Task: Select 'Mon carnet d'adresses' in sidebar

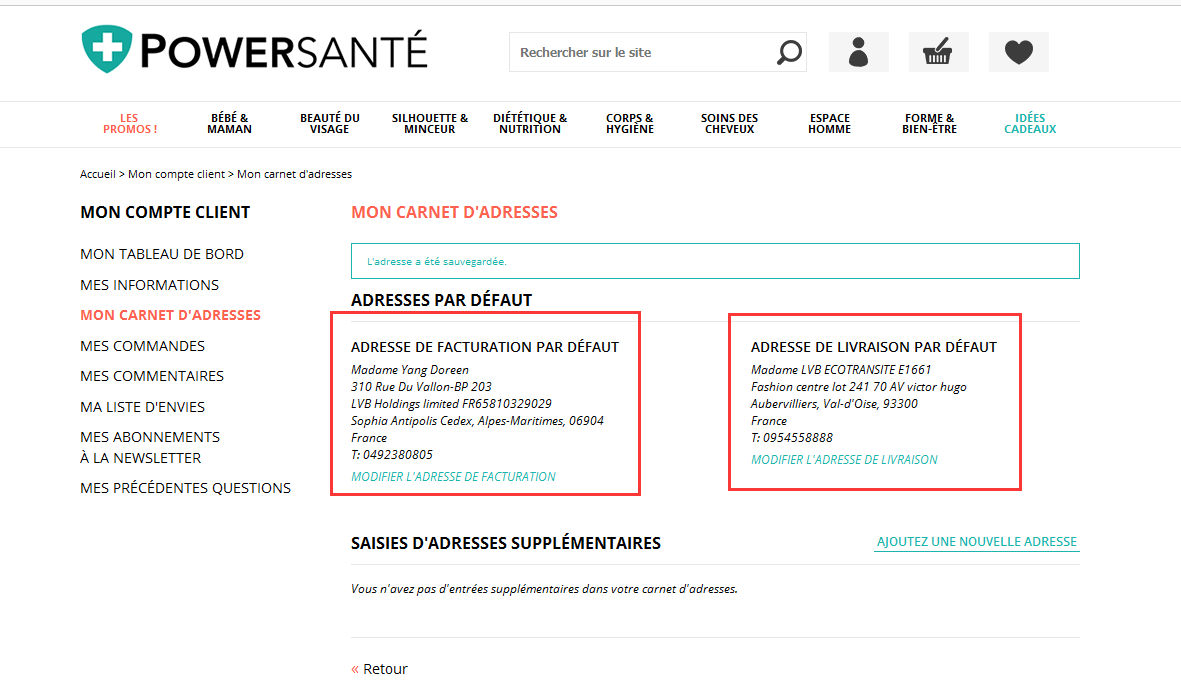Action: pos(170,315)
